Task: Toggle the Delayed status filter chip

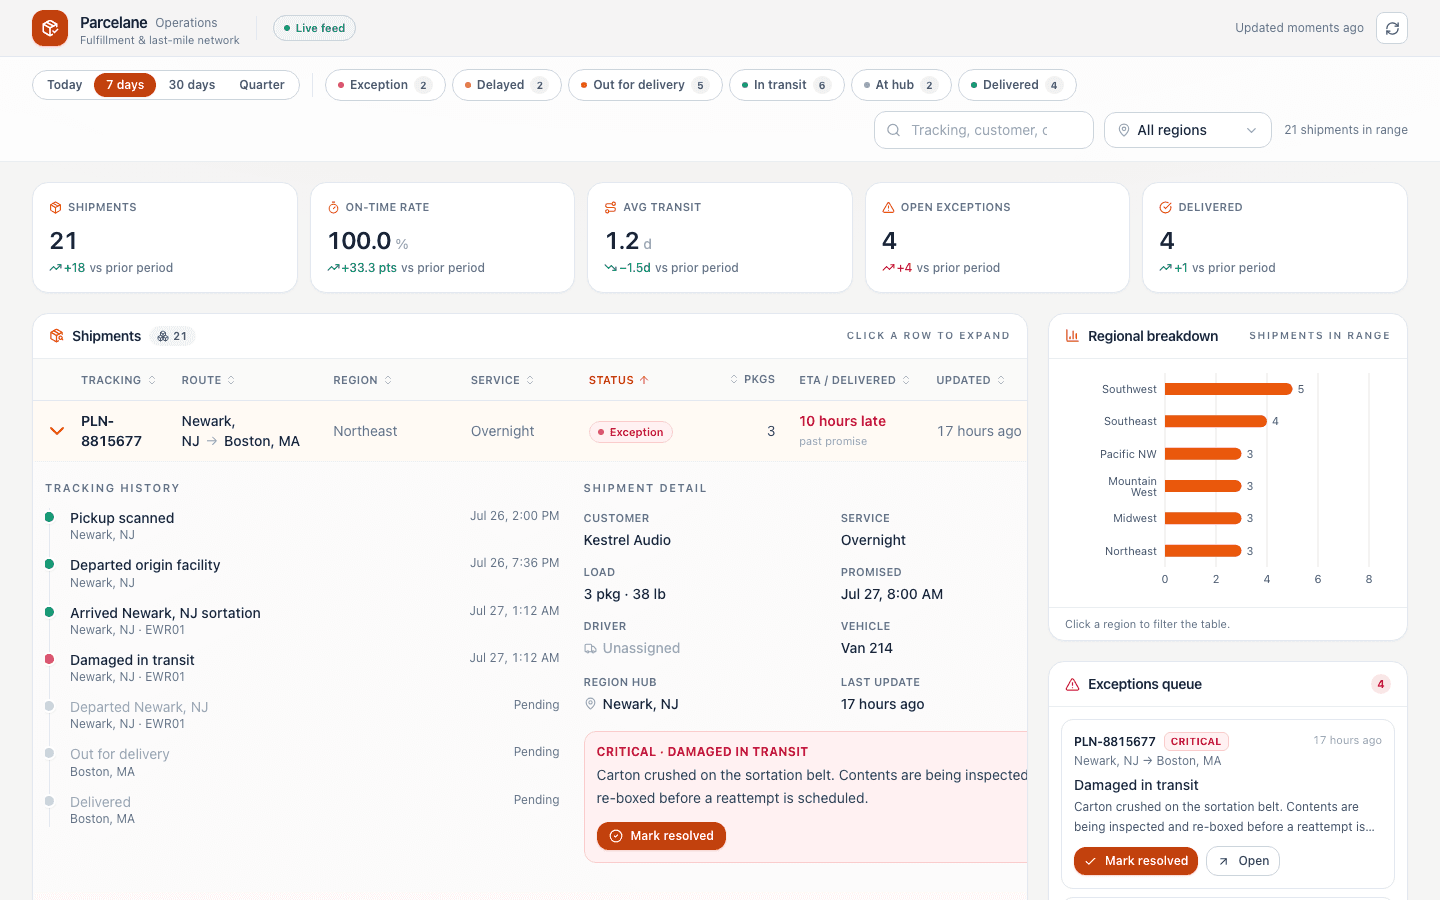Action: pyautogui.click(x=507, y=85)
